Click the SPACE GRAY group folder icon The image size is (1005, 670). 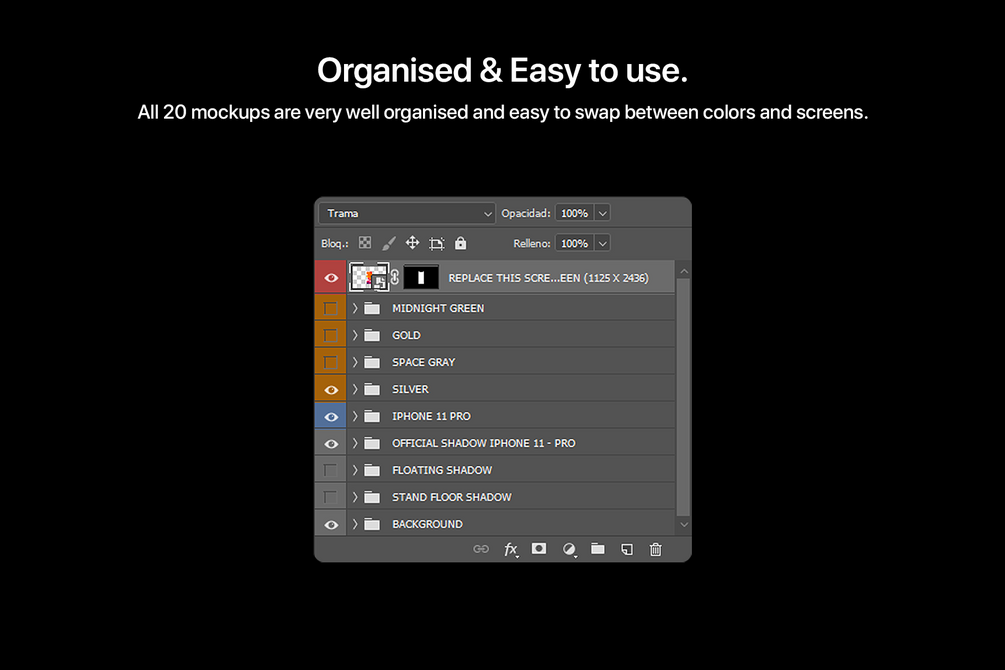372,362
